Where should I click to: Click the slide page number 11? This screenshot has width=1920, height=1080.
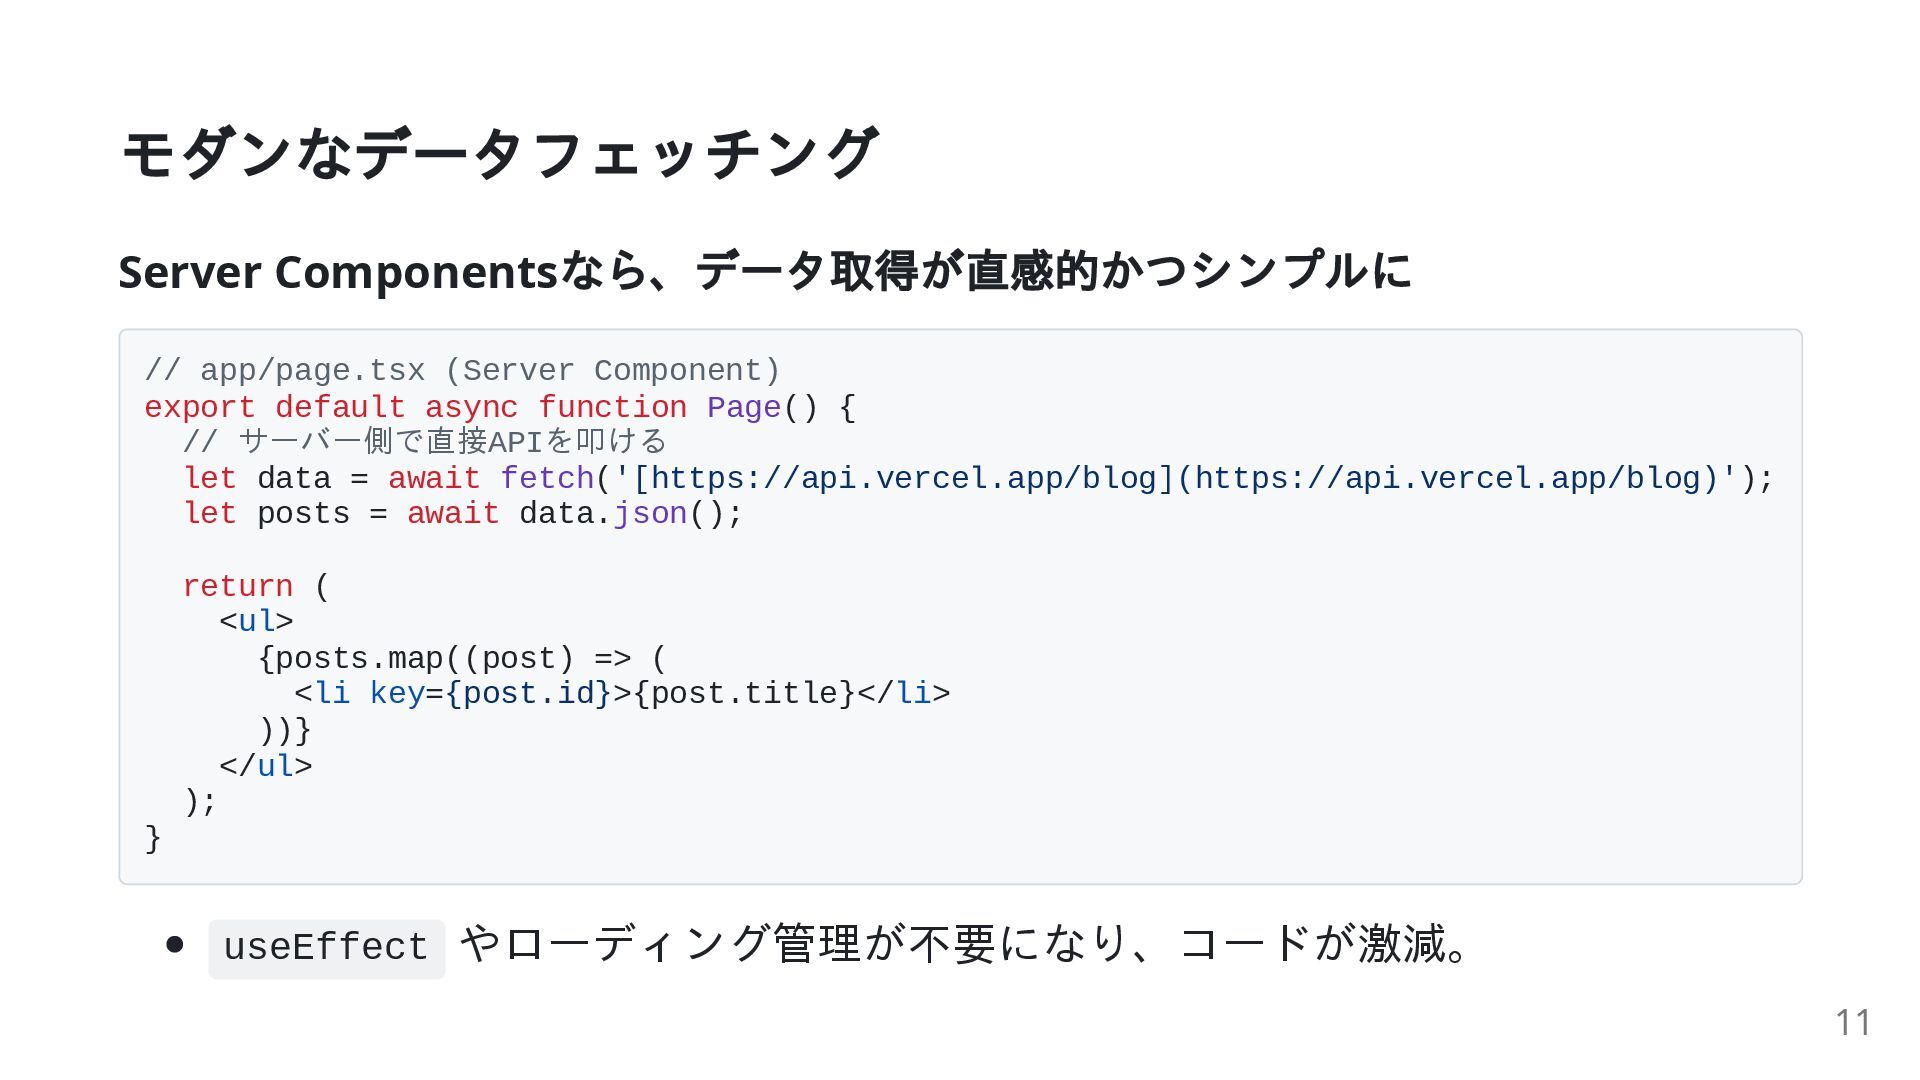point(1852,1022)
